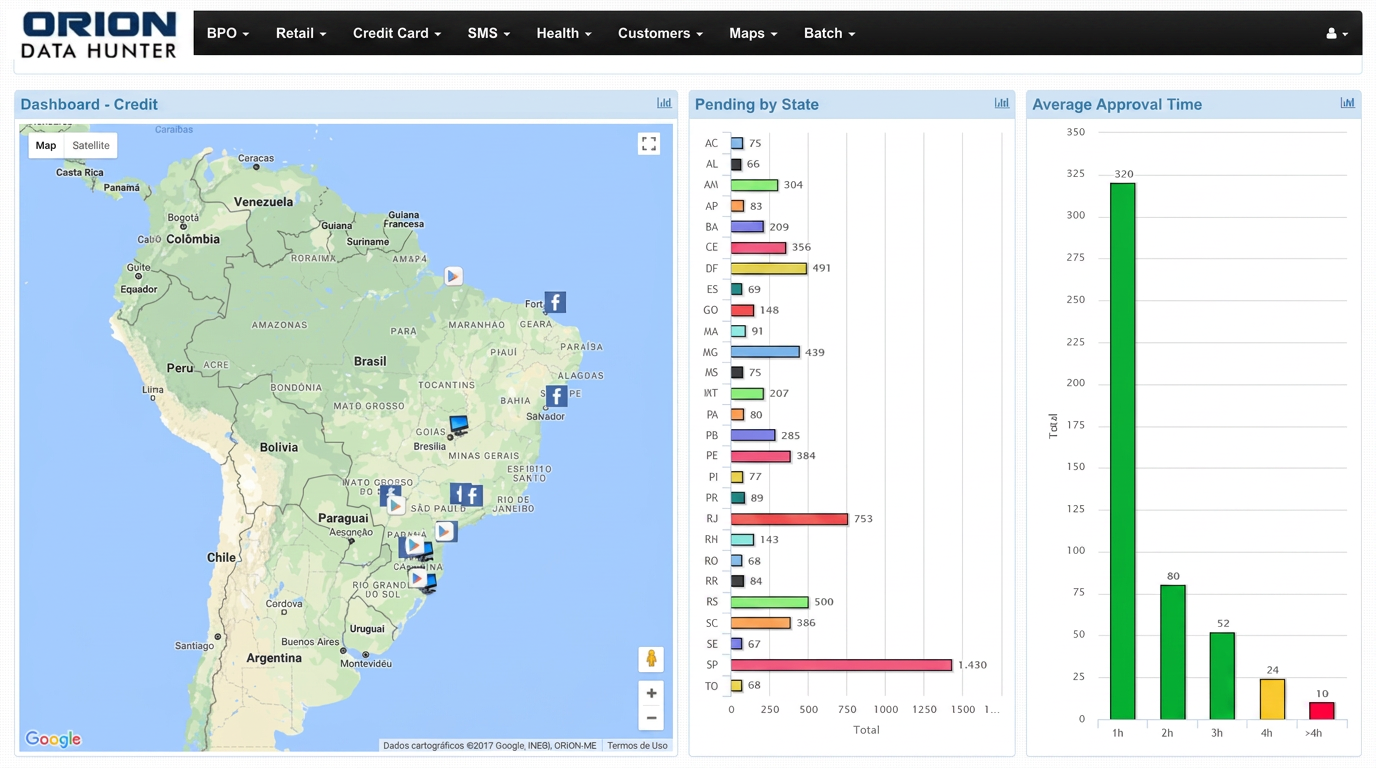Click the Bolivia label on the map
This screenshot has width=1376, height=768.
click(x=279, y=447)
